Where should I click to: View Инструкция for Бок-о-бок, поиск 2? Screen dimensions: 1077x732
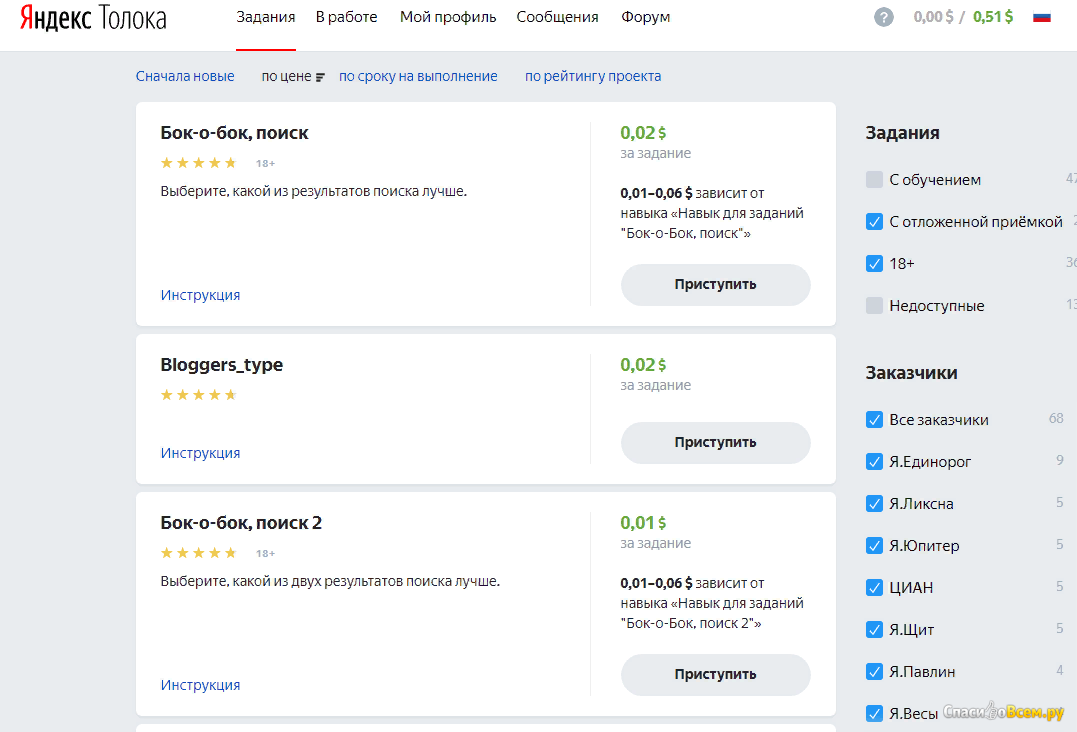[x=200, y=685]
